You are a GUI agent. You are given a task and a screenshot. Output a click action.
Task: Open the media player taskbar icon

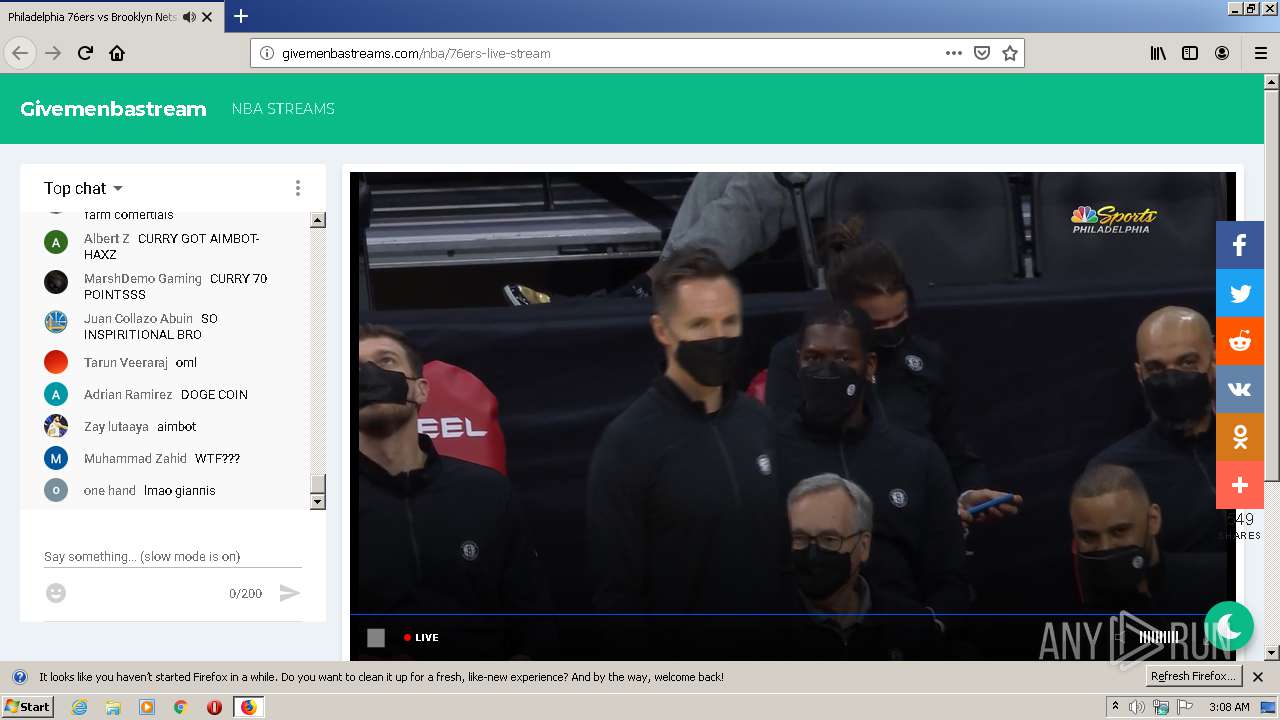(147, 707)
